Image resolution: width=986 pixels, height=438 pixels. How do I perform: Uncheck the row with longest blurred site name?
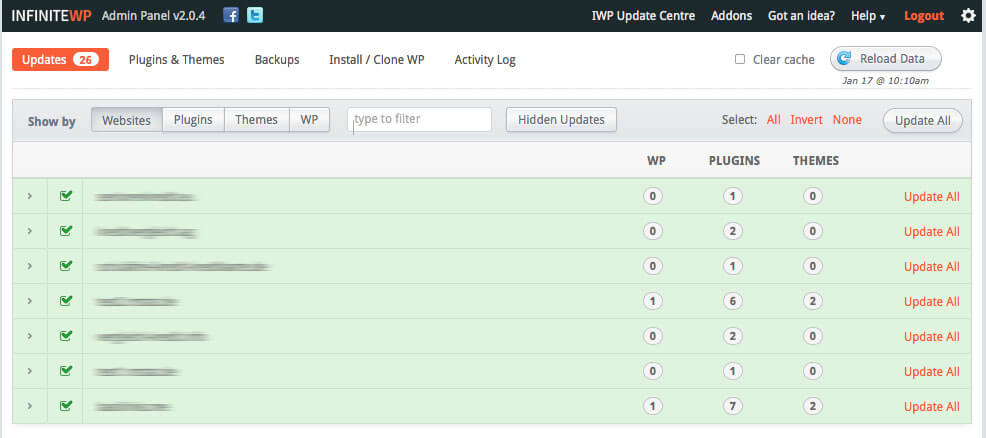pyautogui.click(x=65, y=266)
